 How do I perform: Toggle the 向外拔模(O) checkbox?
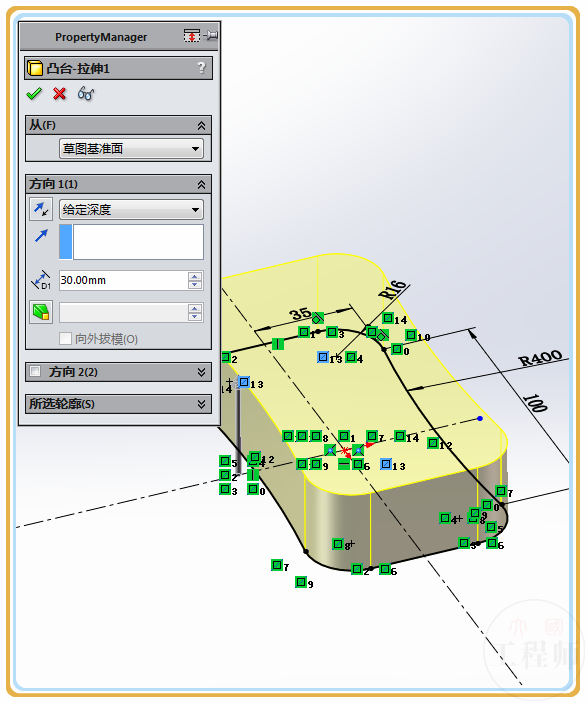click(x=66, y=338)
